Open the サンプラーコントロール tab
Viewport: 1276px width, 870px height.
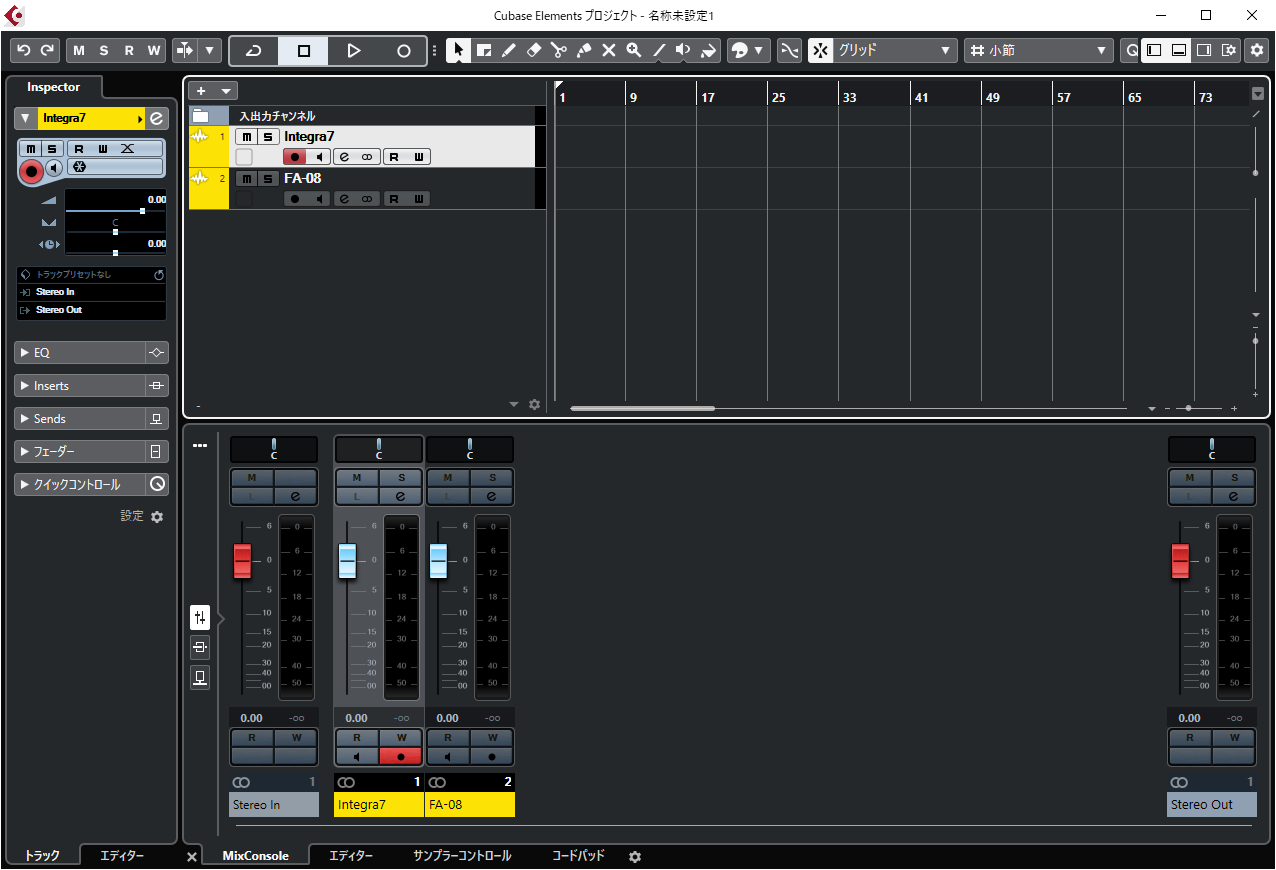point(462,856)
